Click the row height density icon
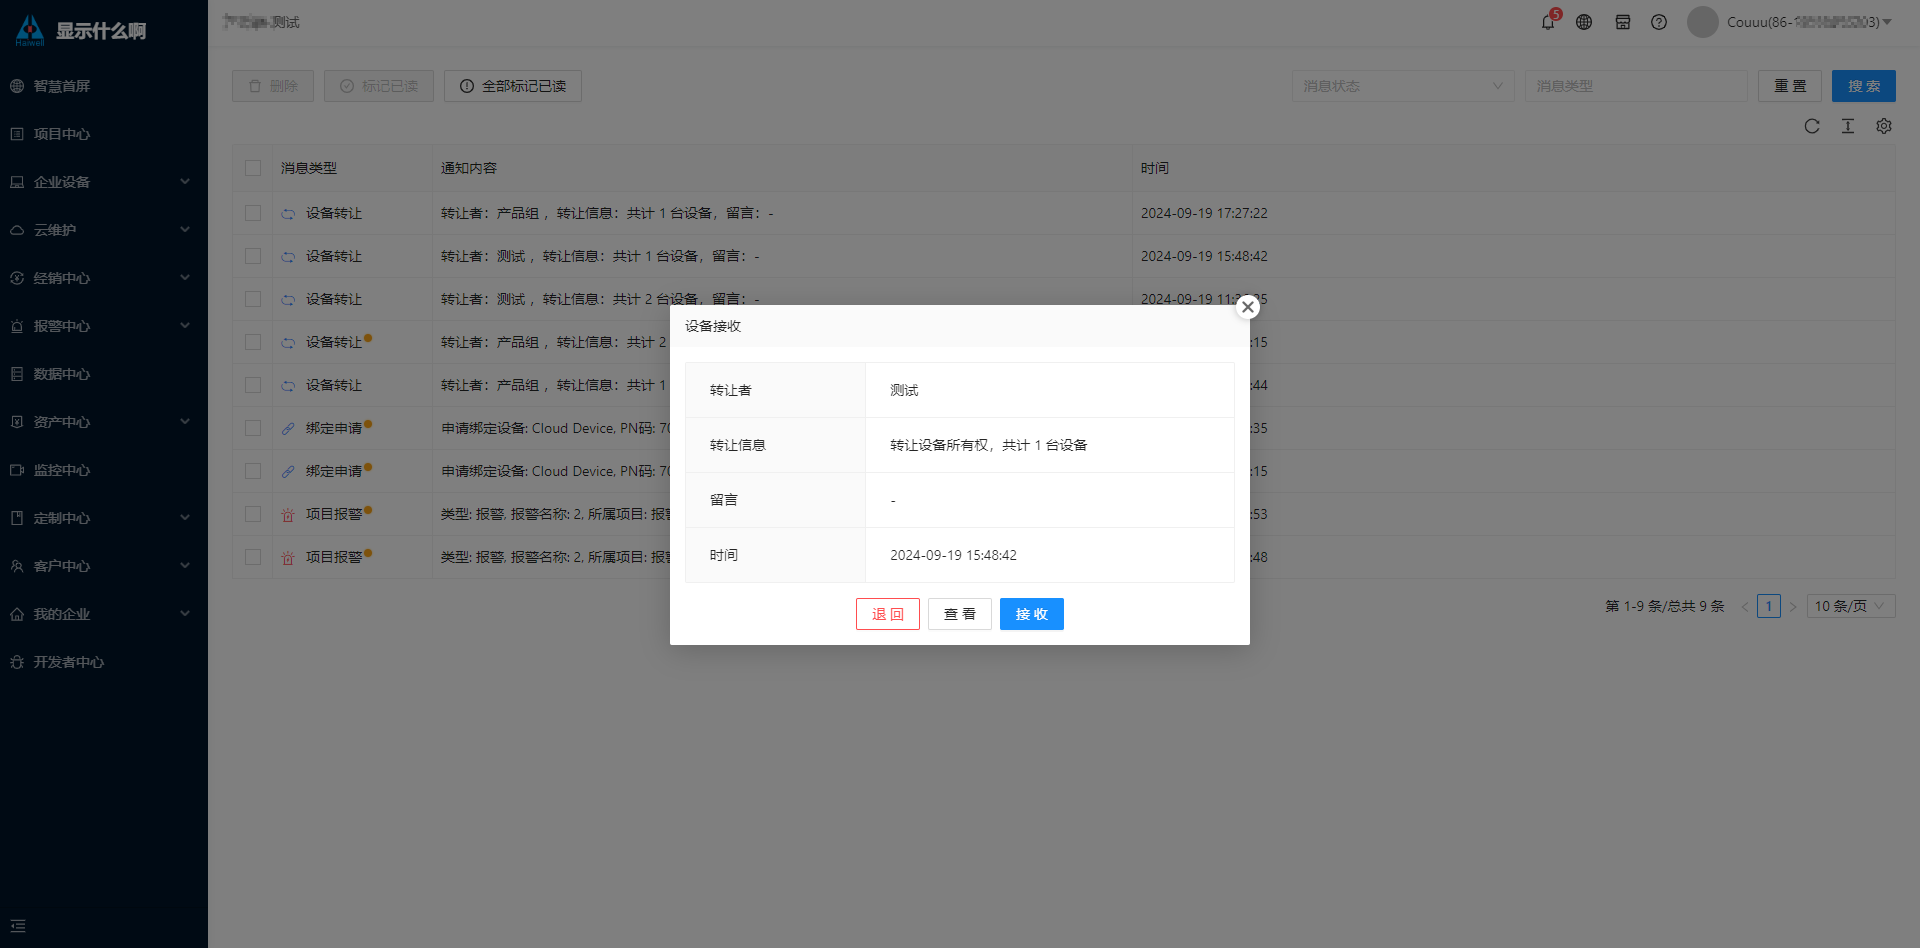This screenshot has height=948, width=1920. [x=1848, y=126]
